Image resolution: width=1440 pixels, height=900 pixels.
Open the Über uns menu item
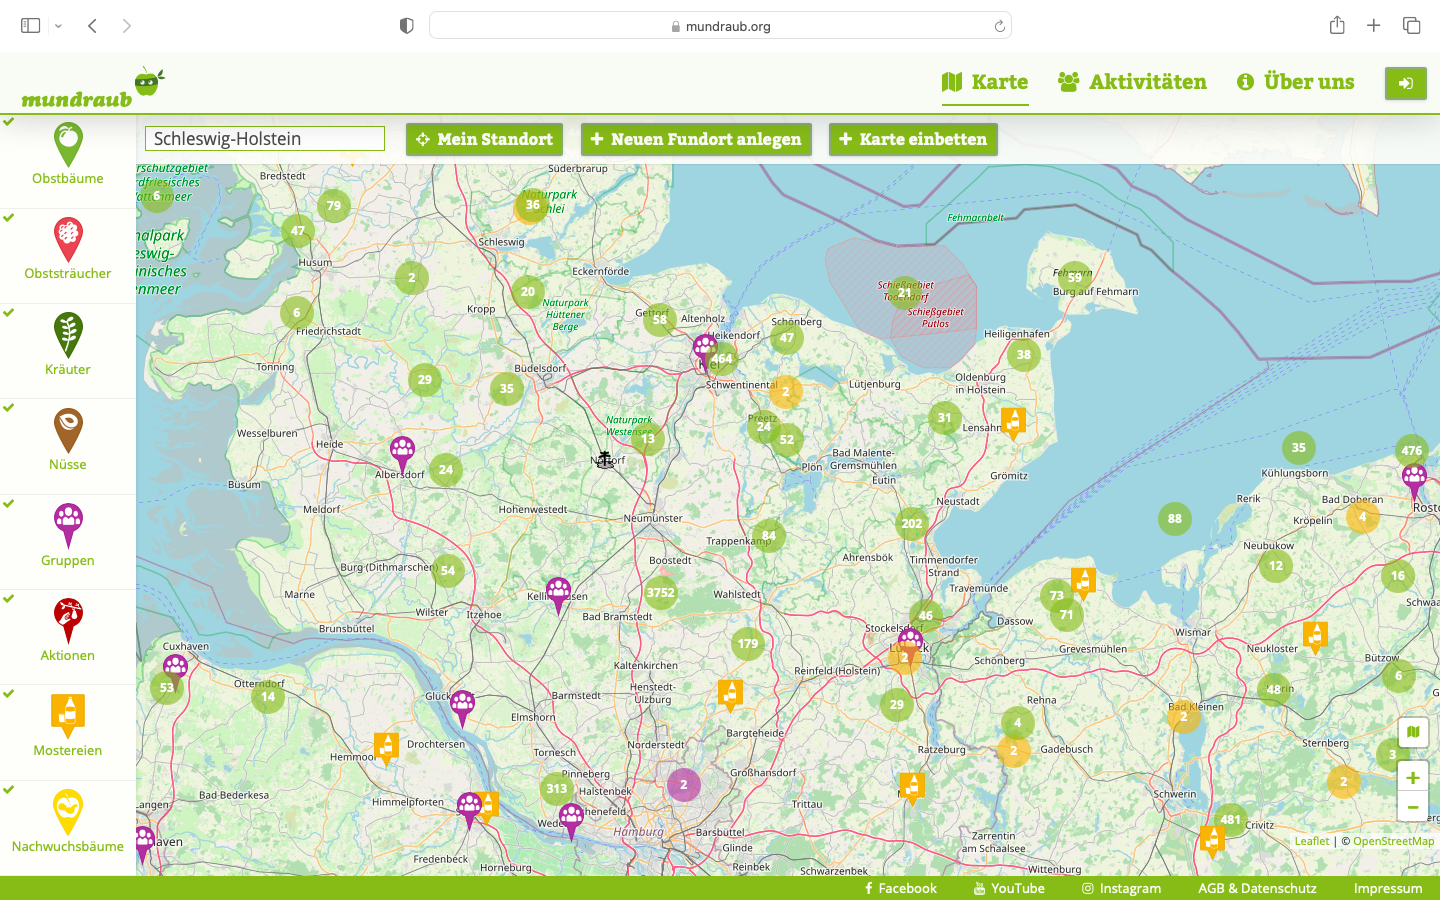click(x=1295, y=82)
